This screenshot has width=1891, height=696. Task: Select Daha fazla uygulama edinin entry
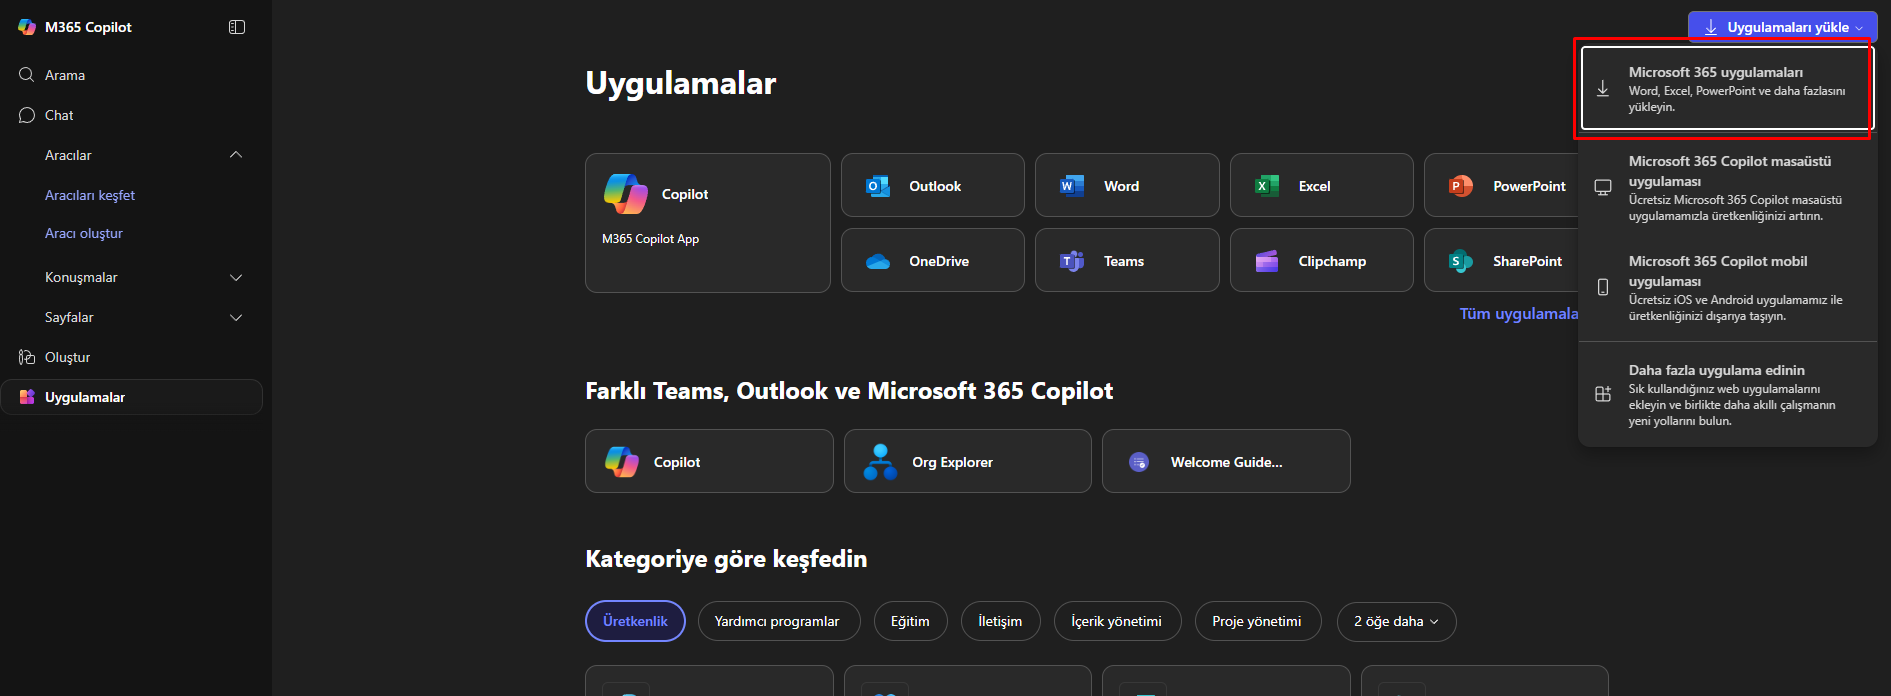point(1727,394)
